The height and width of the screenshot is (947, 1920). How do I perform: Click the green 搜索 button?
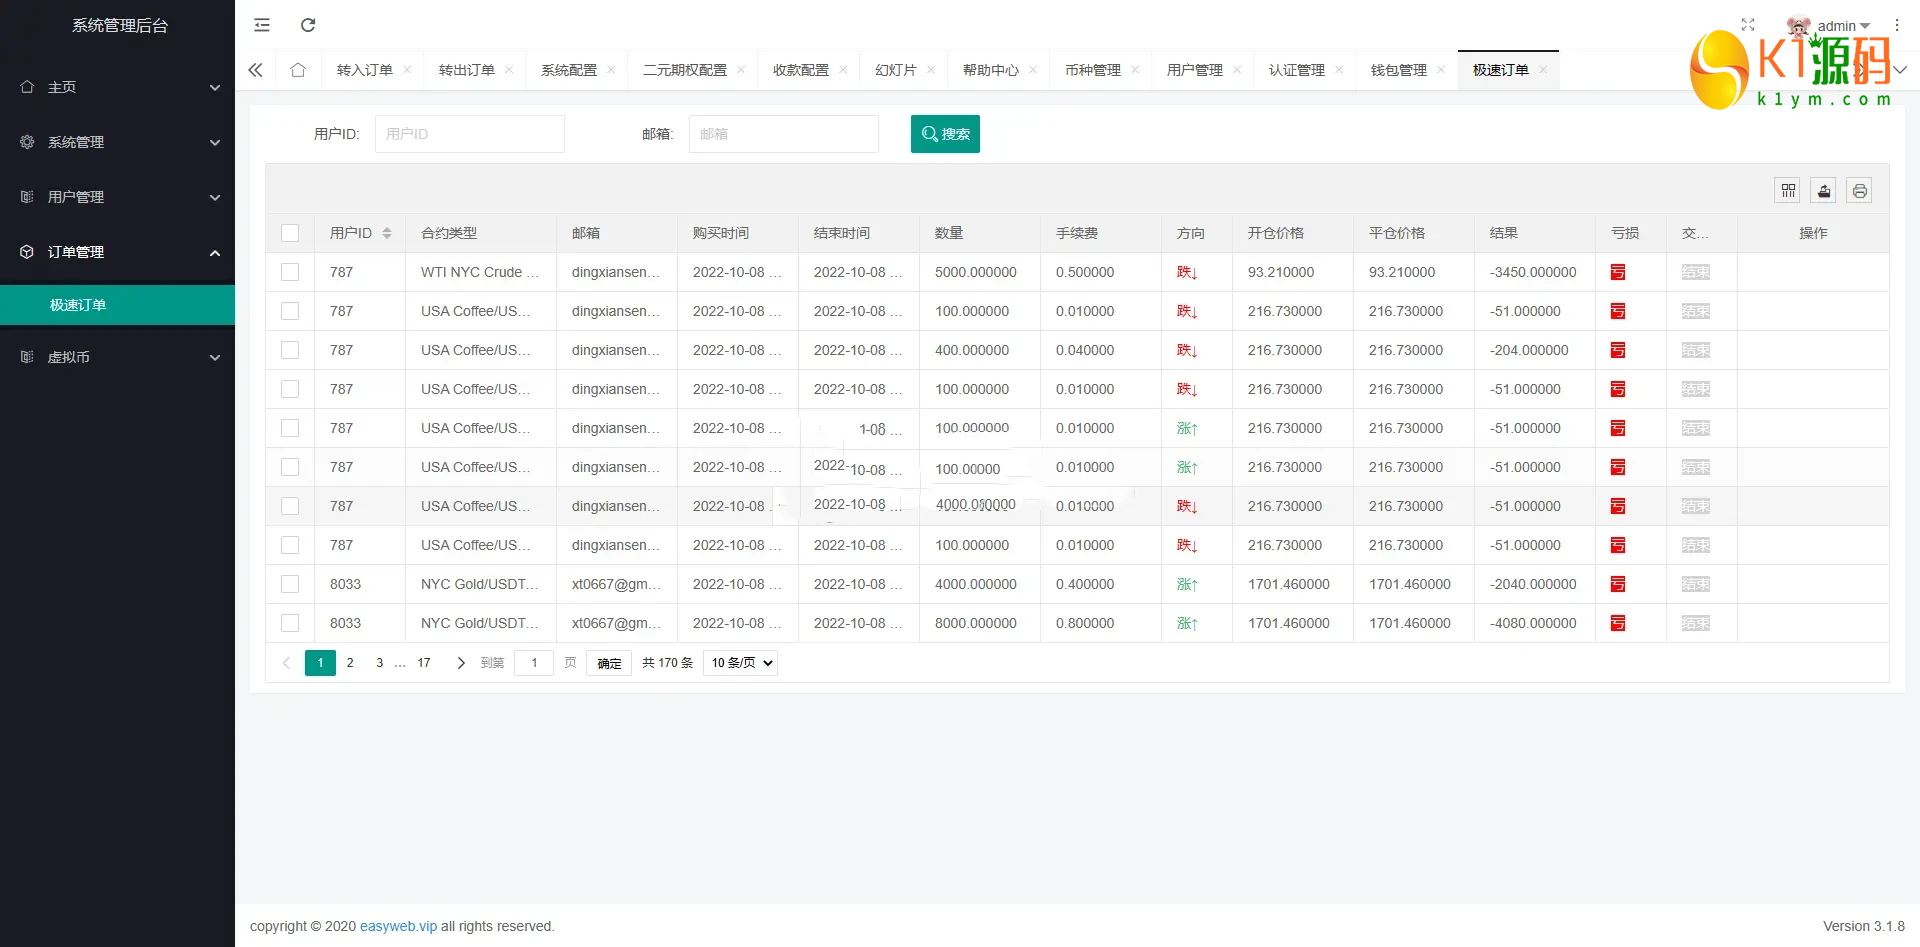(x=945, y=134)
